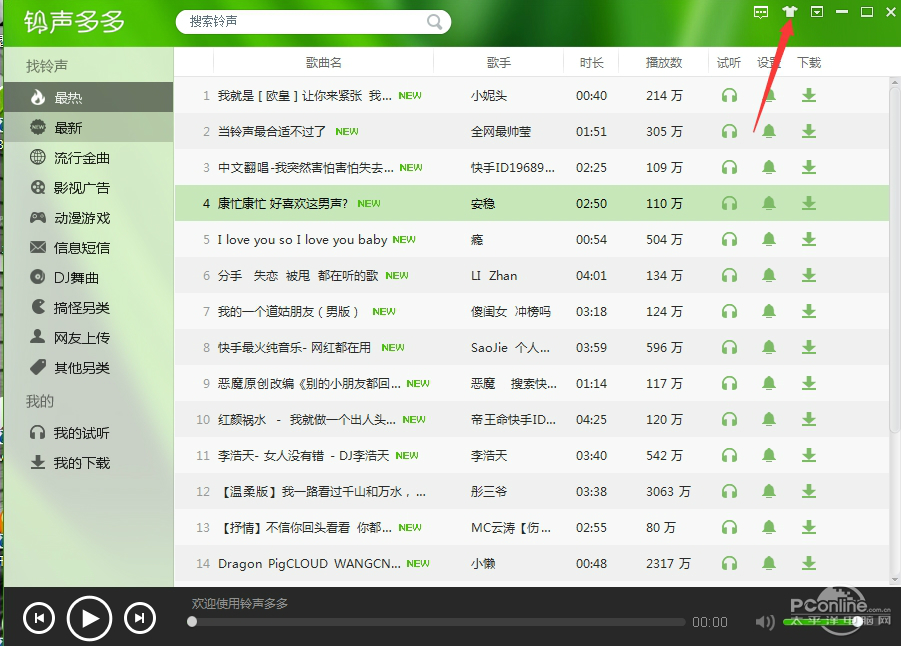
Task: Preview song 10 红颜祸水
Action: pos(729,420)
